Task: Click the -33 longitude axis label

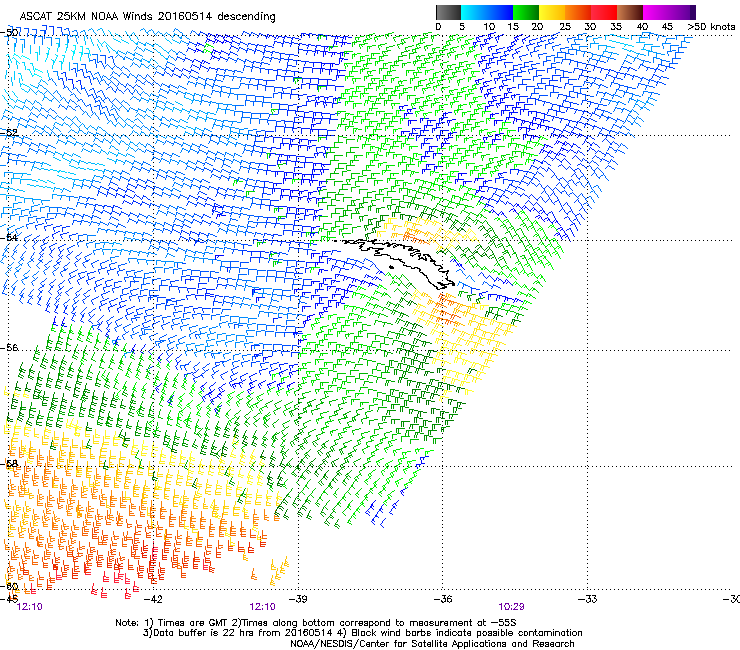Action: (x=587, y=599)
